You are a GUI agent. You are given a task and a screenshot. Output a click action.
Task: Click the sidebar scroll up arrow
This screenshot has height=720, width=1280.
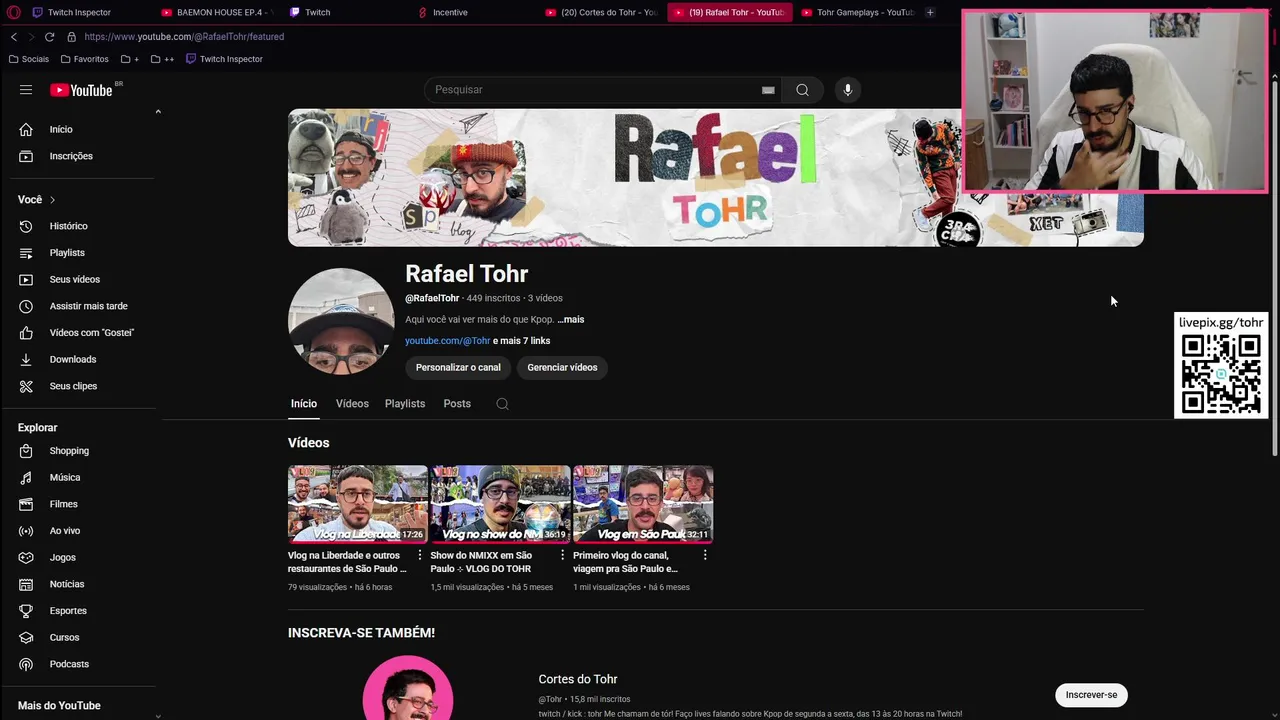158,112
